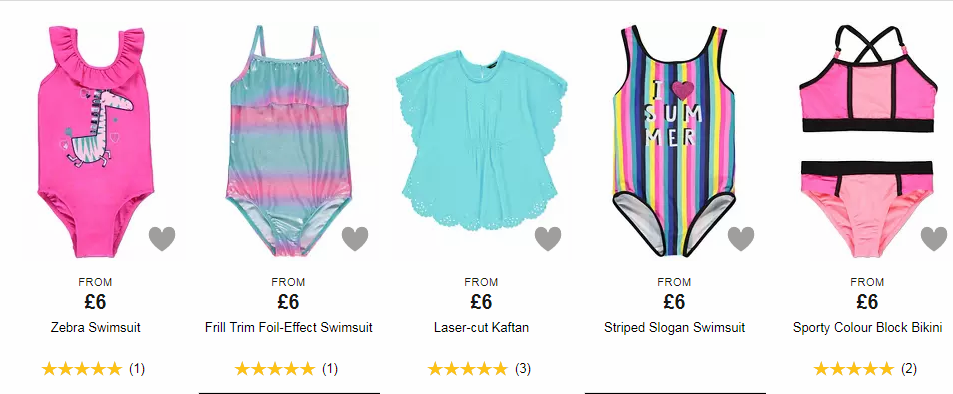Save Sporty Colour Block Bikini via heart

click(934, 238)
